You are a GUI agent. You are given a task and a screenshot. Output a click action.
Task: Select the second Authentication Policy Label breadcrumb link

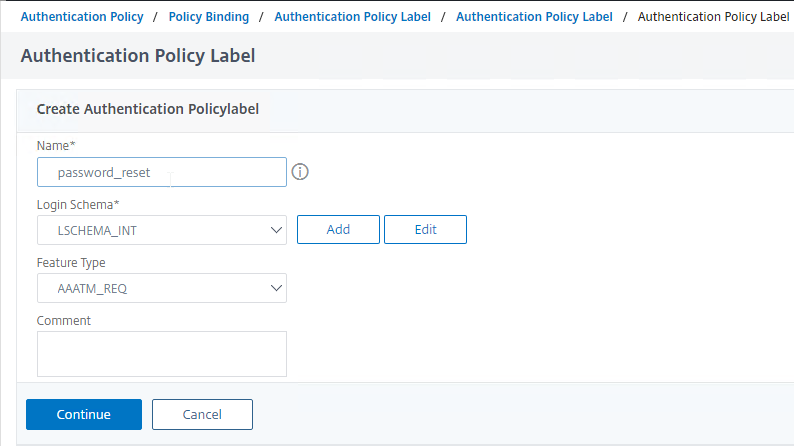click(534, 17)
